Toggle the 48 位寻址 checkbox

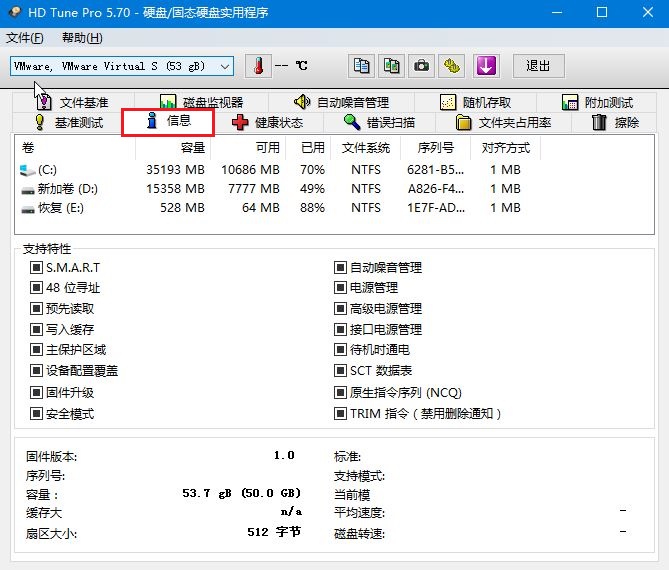tap(36, 288)
